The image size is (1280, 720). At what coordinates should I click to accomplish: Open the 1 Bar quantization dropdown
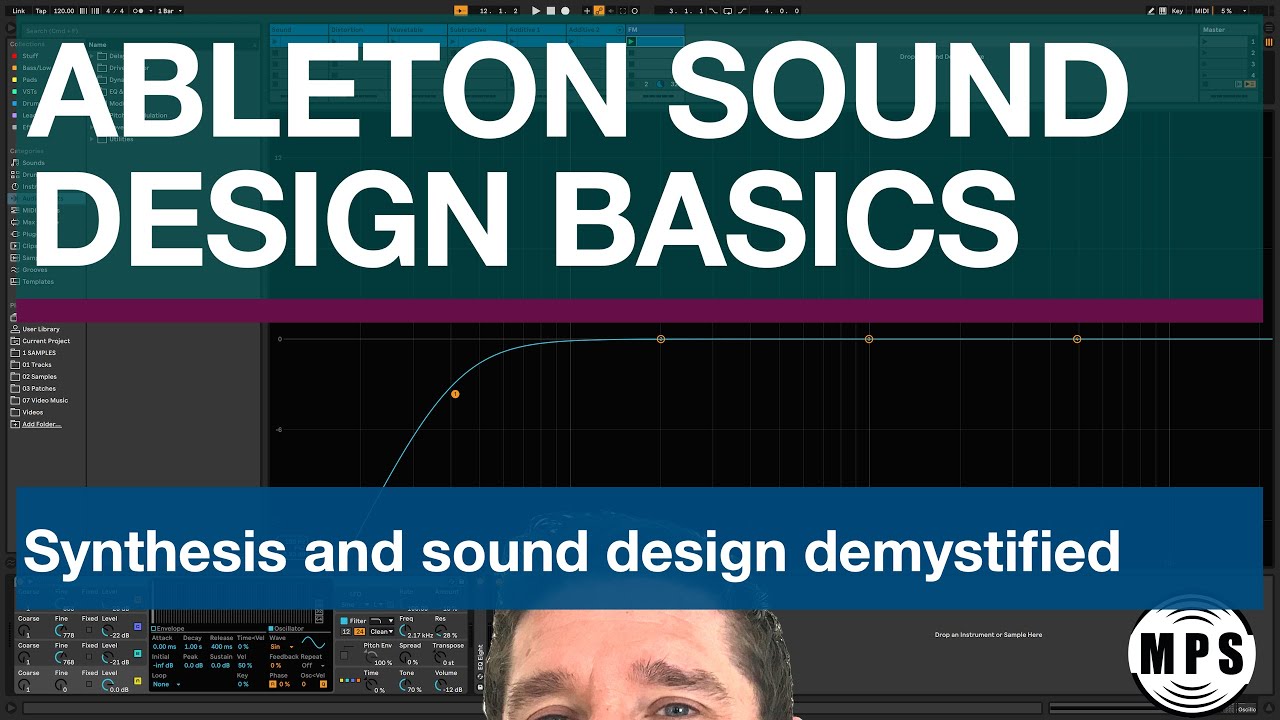(170, 11)
